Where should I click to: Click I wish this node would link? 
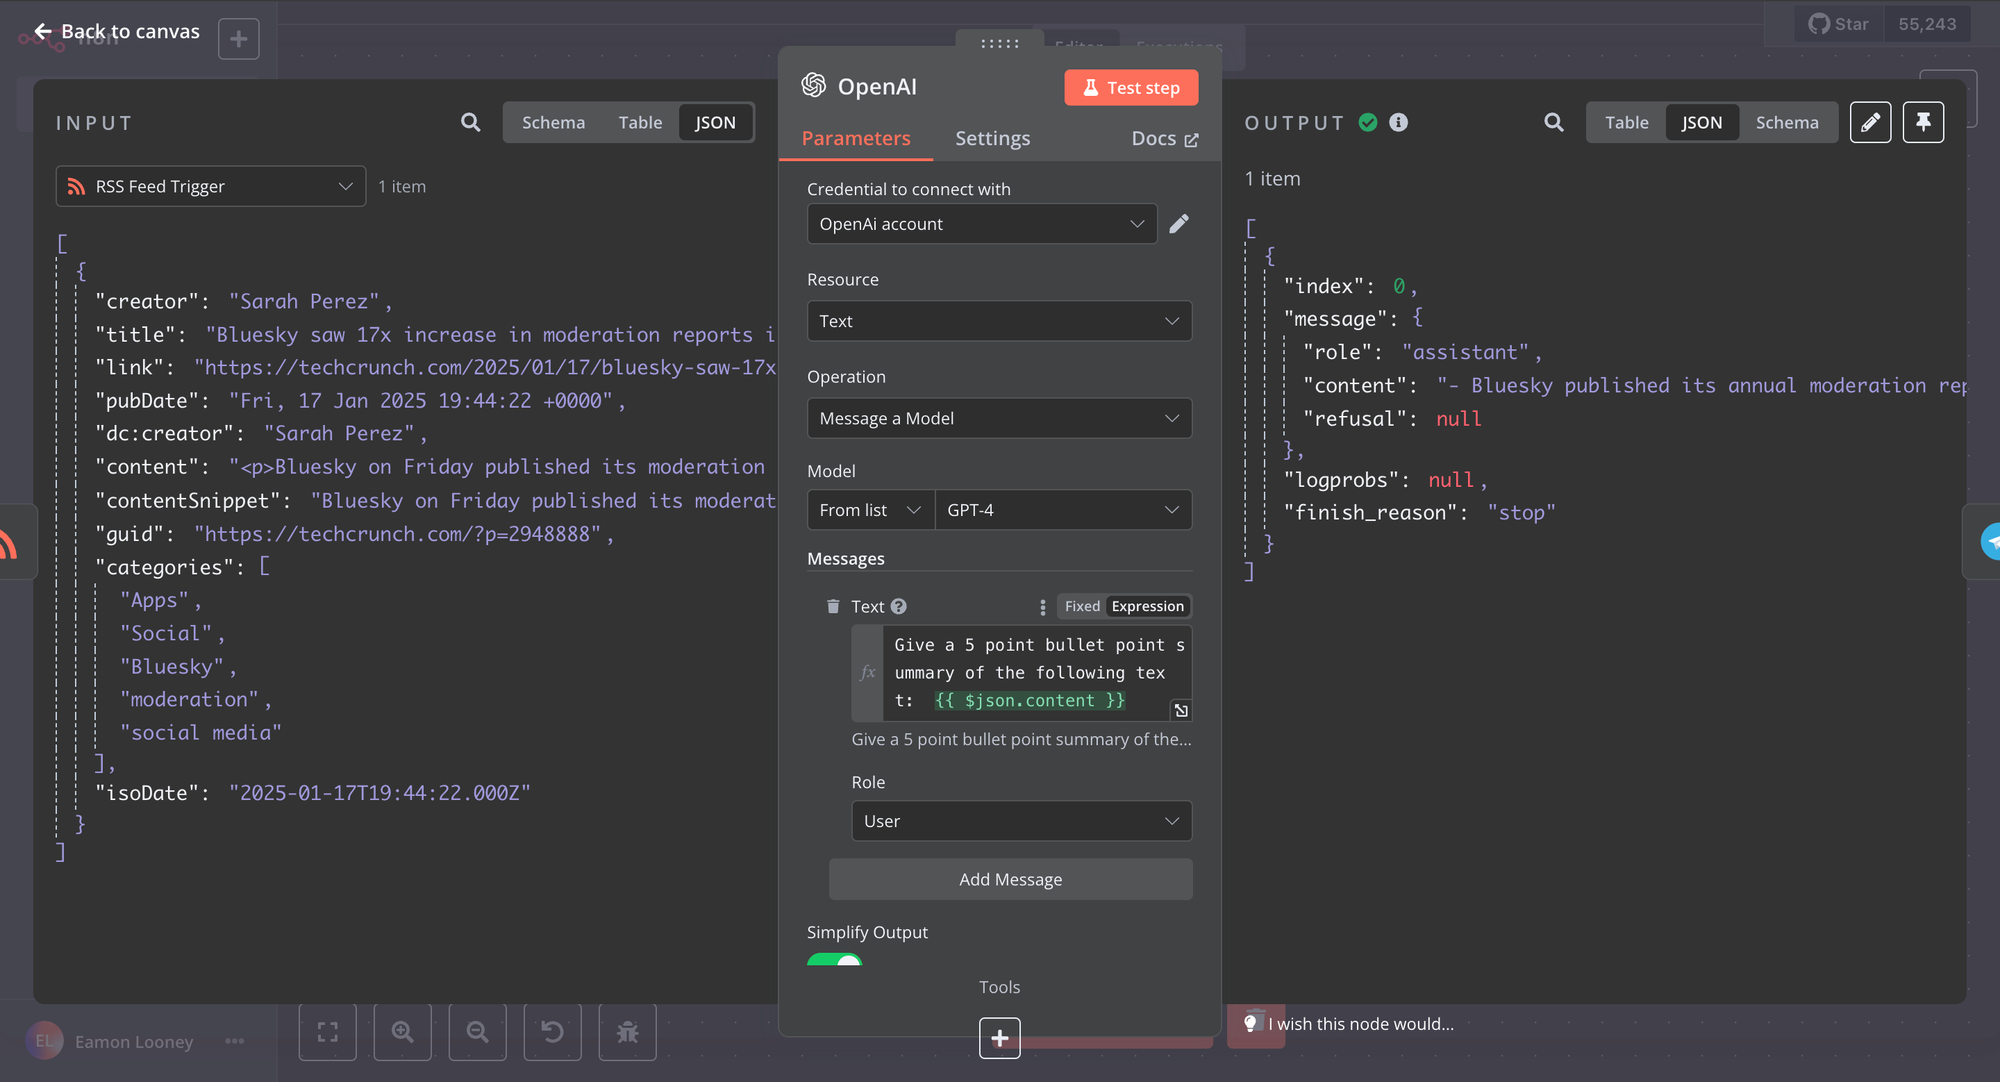pyautogui.click(x=1361, y=1024)
